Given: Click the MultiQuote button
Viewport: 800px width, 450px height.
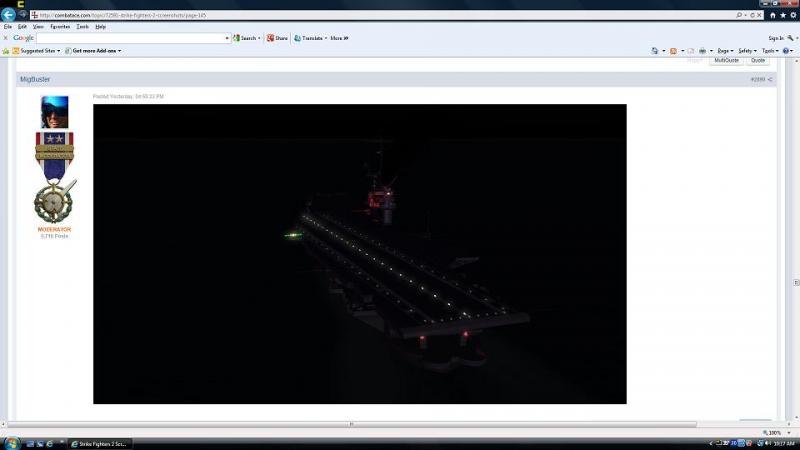Looking at the screenshot, I should [726, 60].
